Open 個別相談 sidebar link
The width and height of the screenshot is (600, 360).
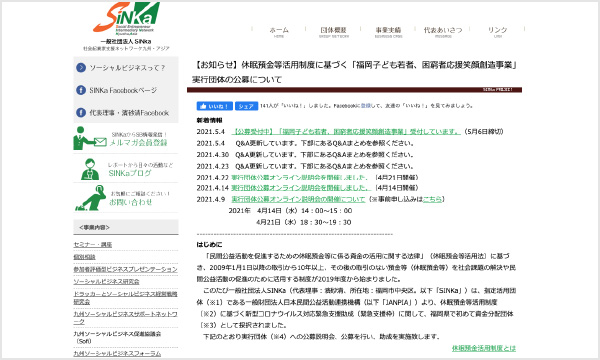point(84,257)
